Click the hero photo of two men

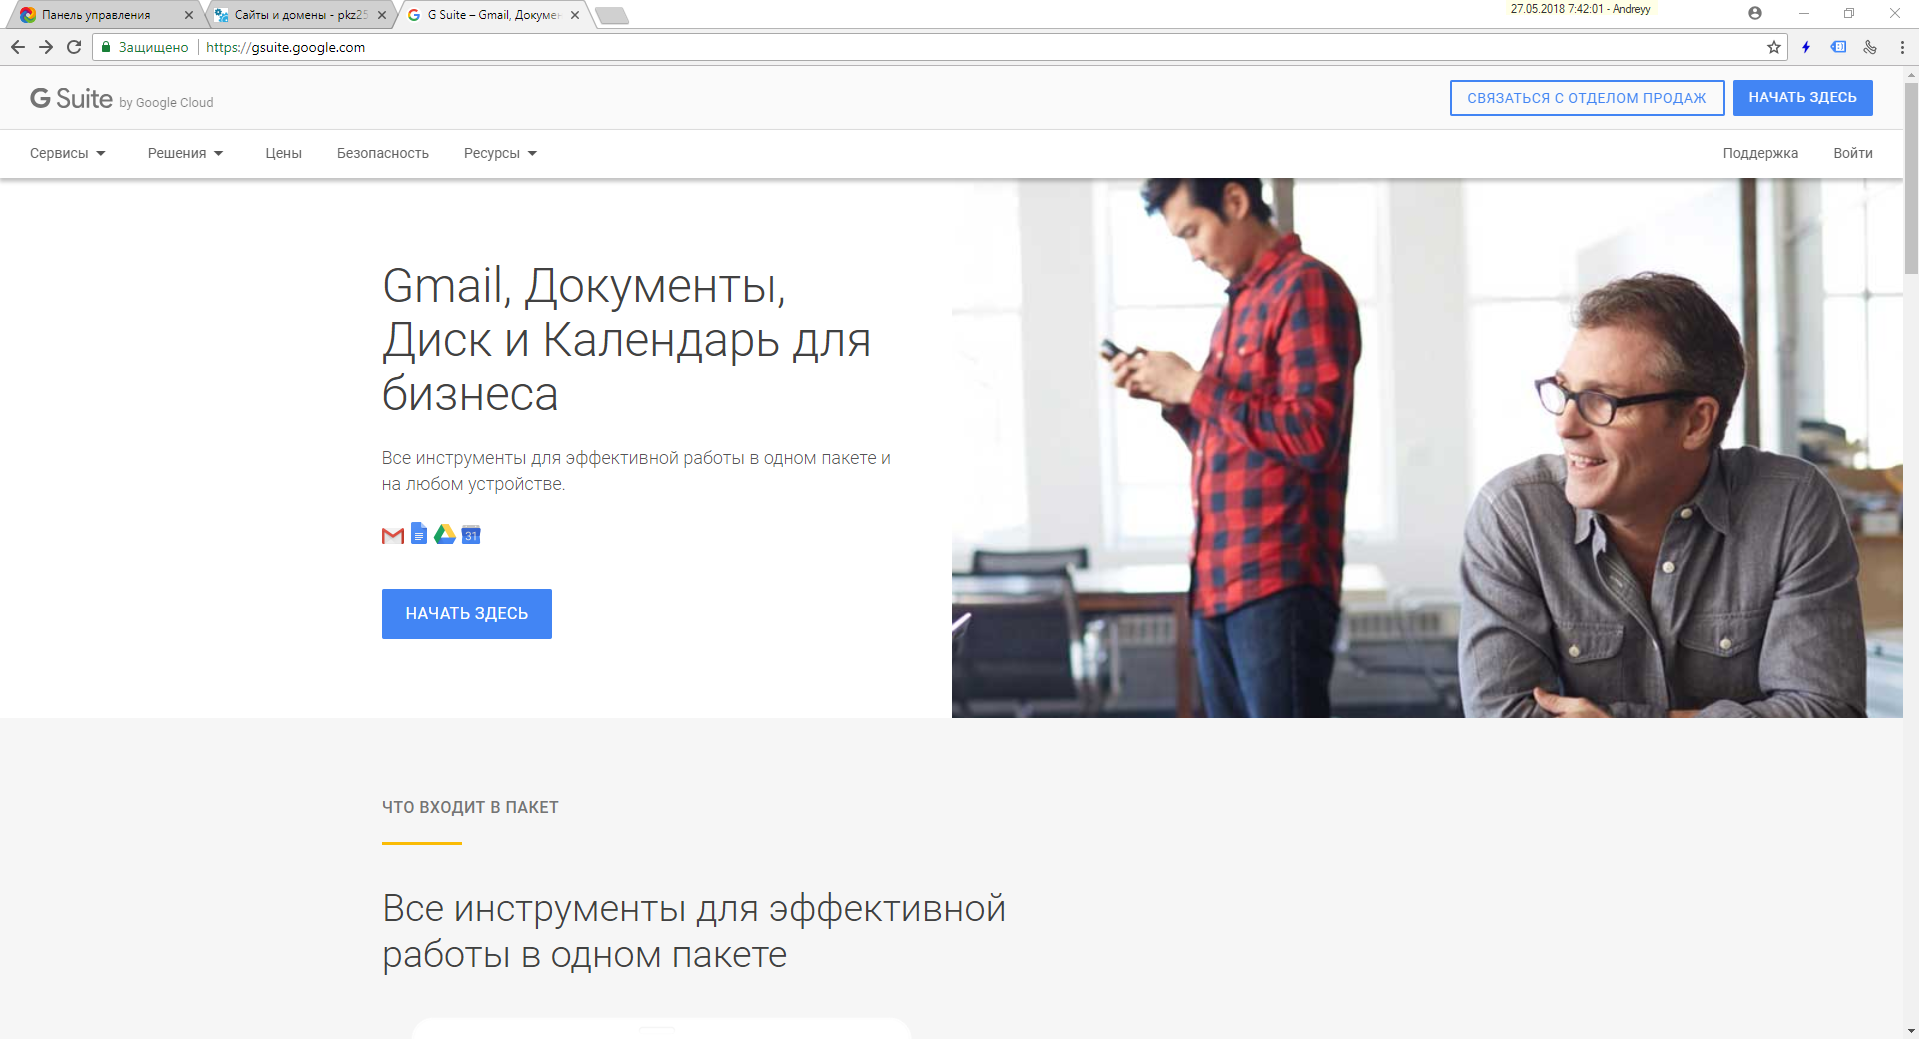tap(1427, 448)
